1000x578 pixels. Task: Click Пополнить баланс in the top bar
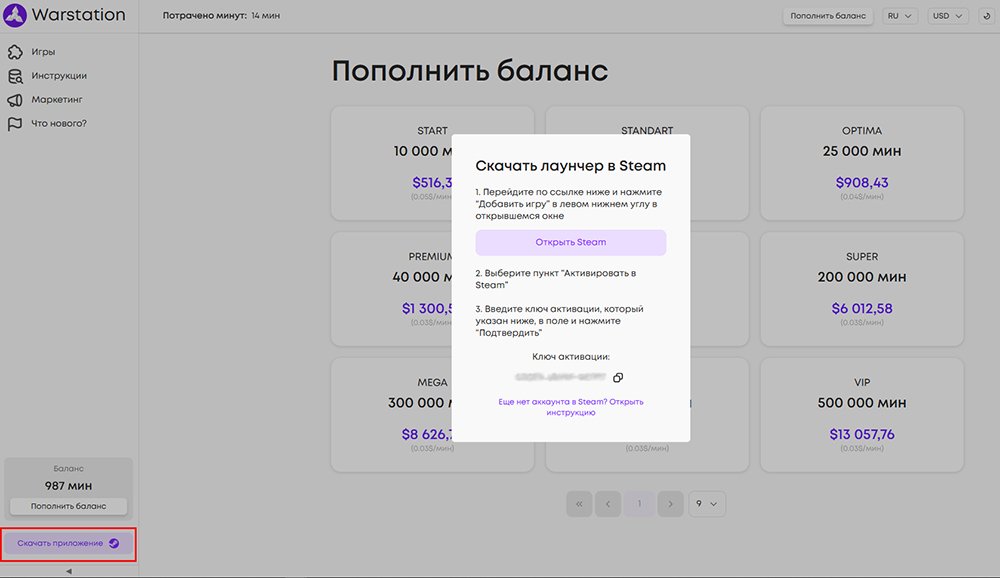tap(828, 15)
